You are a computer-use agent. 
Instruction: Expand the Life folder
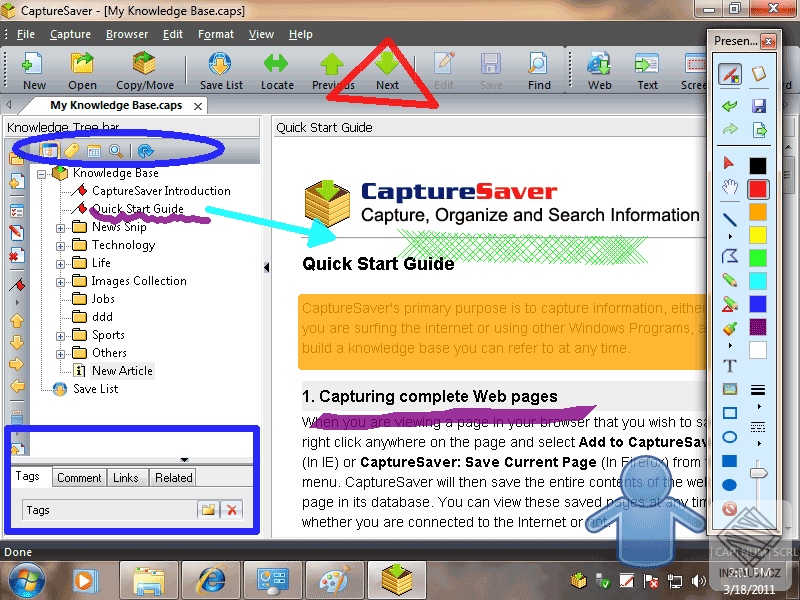60,264
